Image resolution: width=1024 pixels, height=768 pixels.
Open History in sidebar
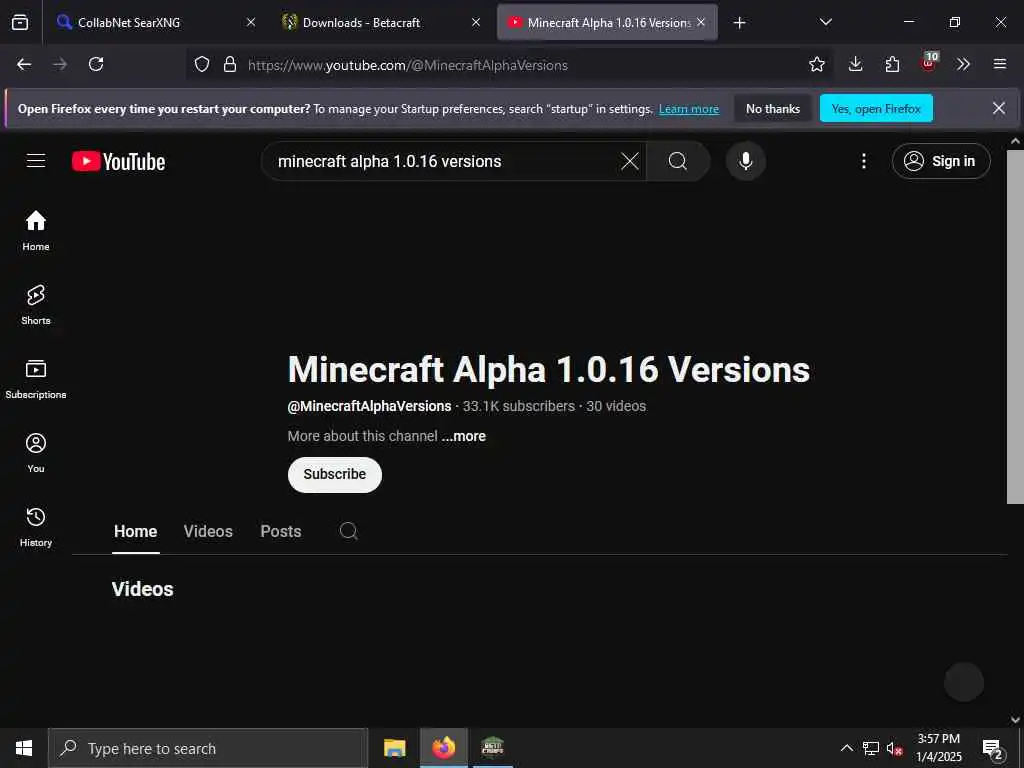[x=36, y=526]
